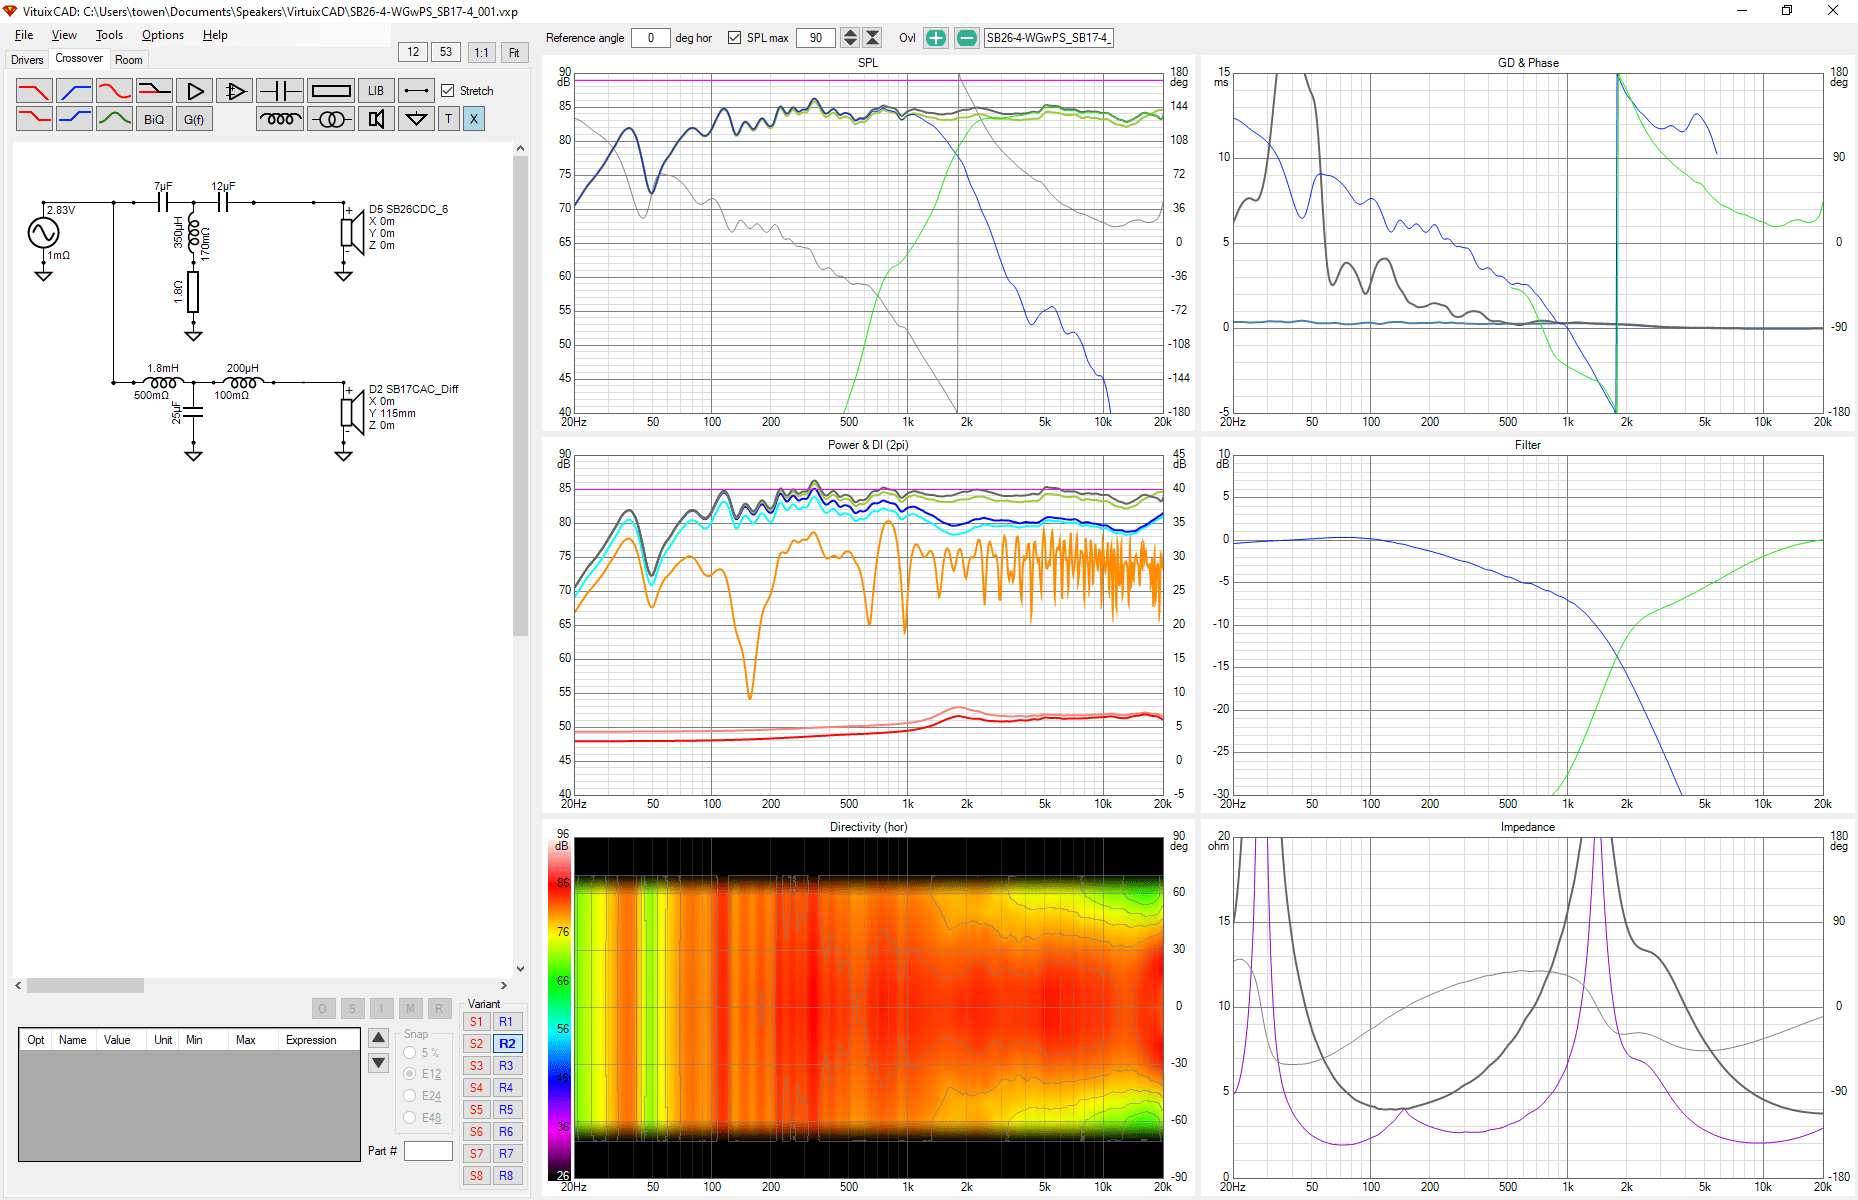Select the 2.83V generator source symbol

[43, 233]
